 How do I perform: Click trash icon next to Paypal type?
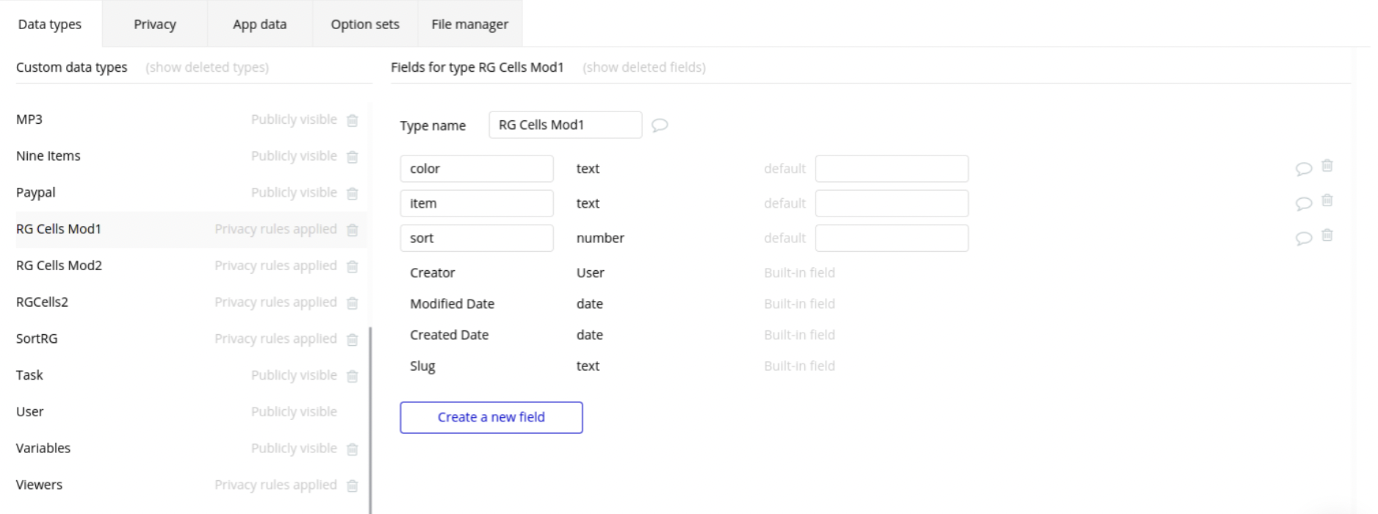pos(352,193)
